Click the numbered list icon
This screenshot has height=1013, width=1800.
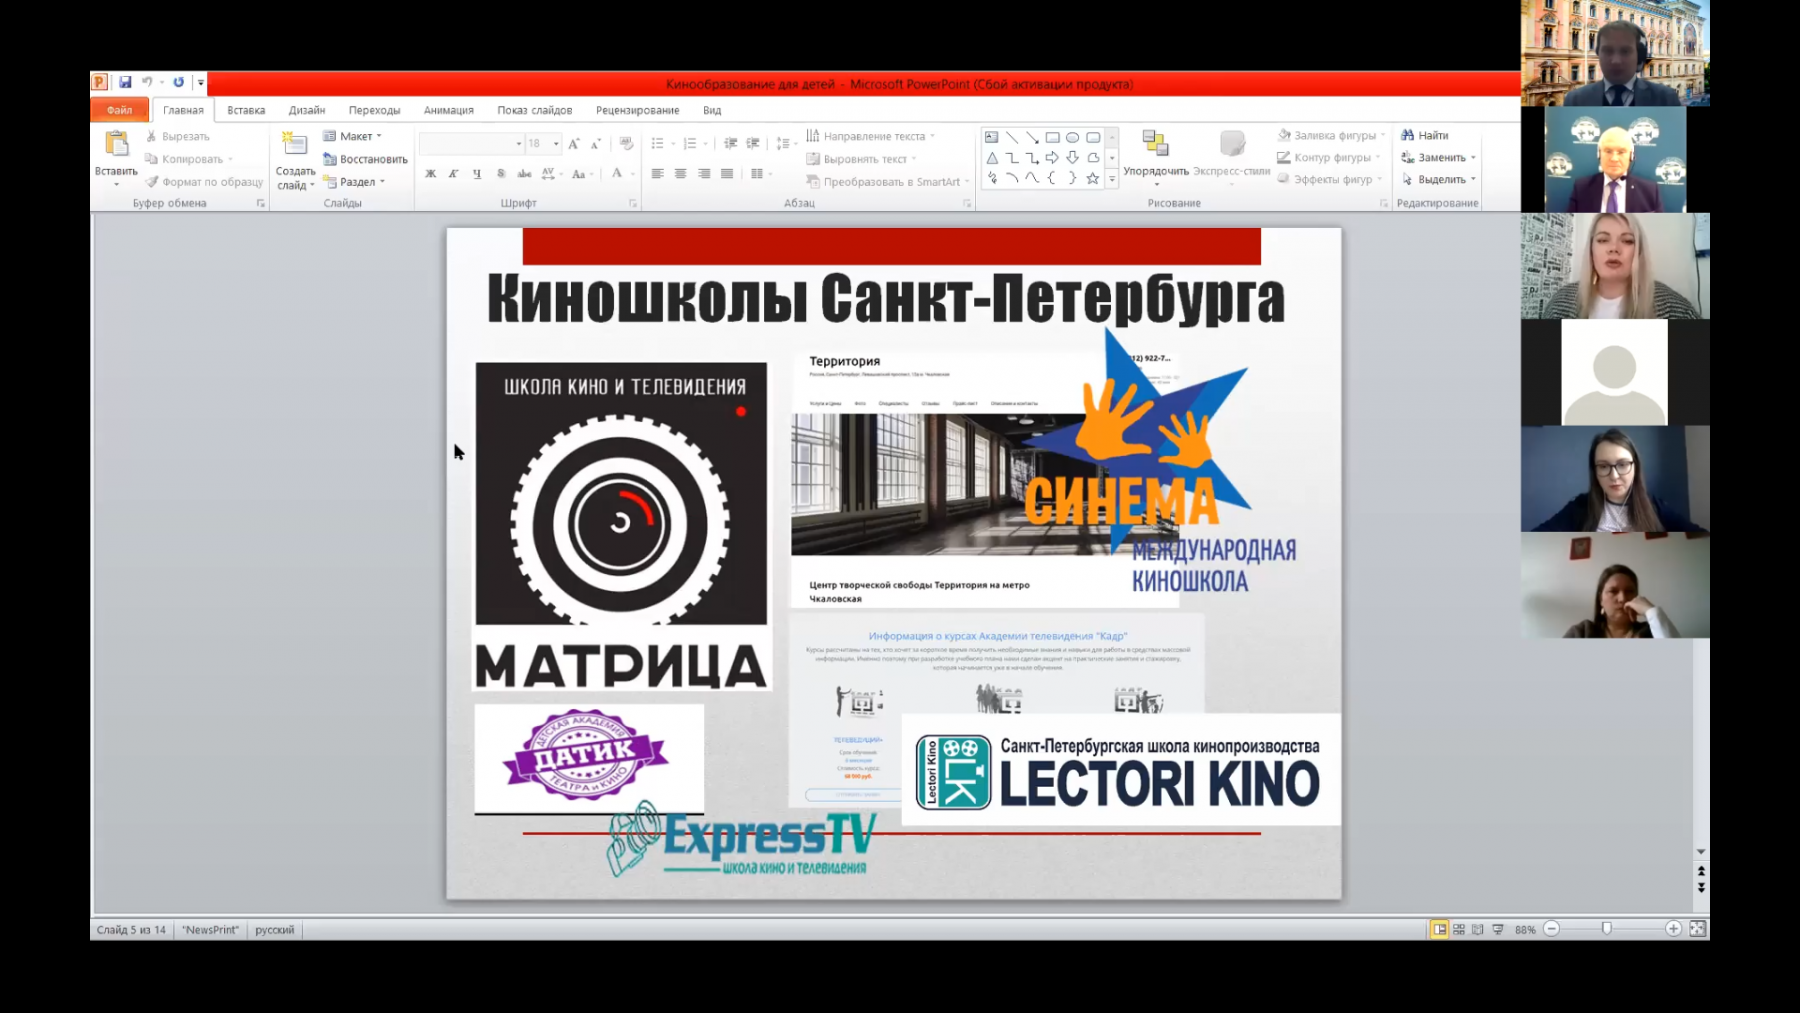click(x=689, y=144)
